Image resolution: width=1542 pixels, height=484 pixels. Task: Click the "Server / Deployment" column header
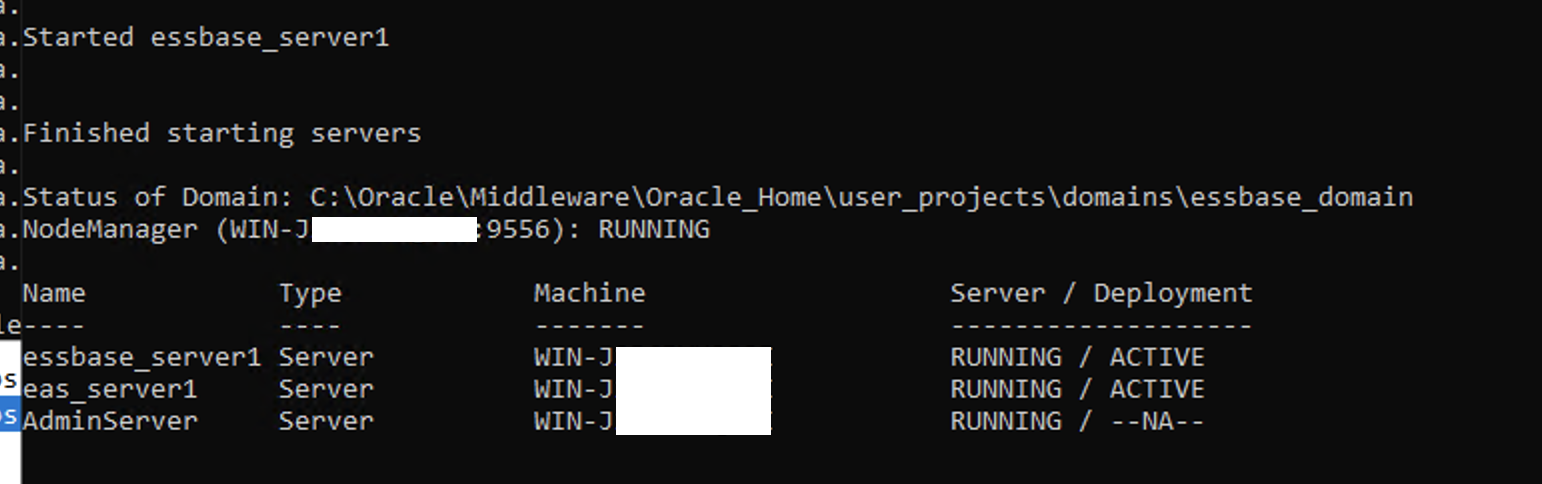point(1101,293)
